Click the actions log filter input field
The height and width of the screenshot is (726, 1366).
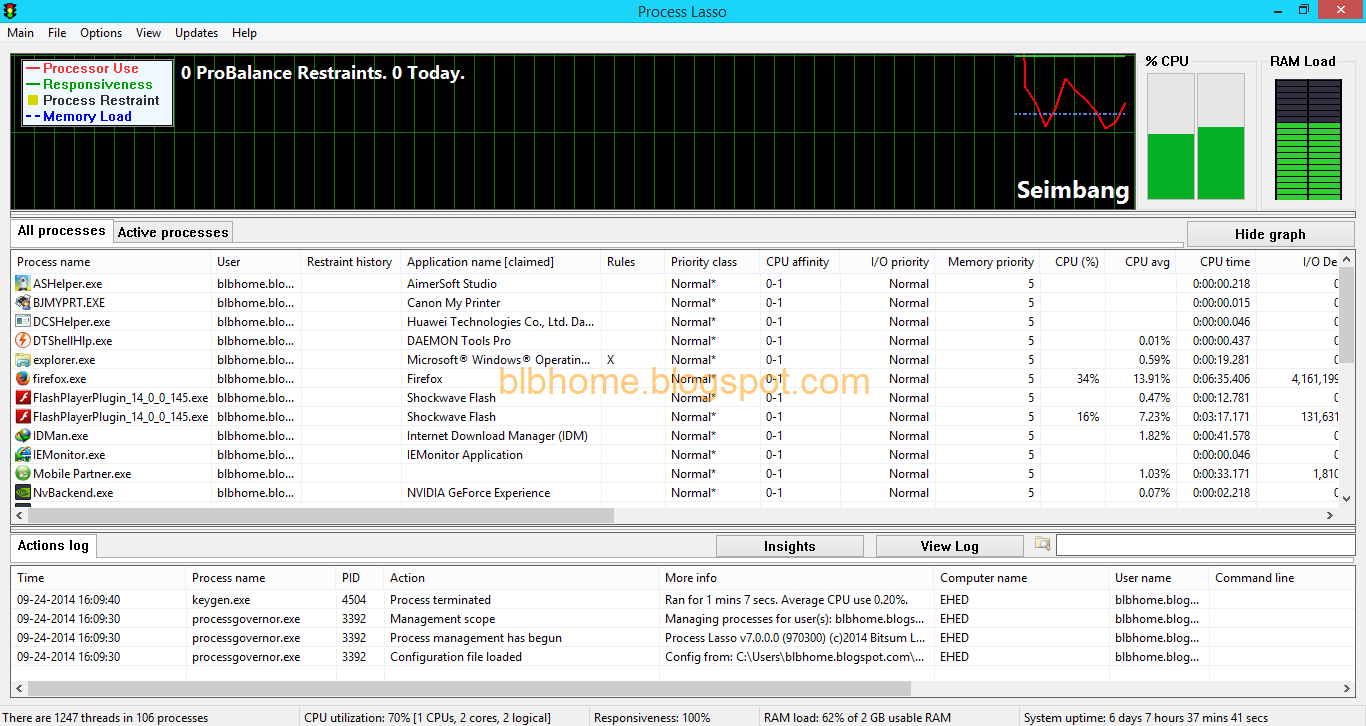[1205, 546]
